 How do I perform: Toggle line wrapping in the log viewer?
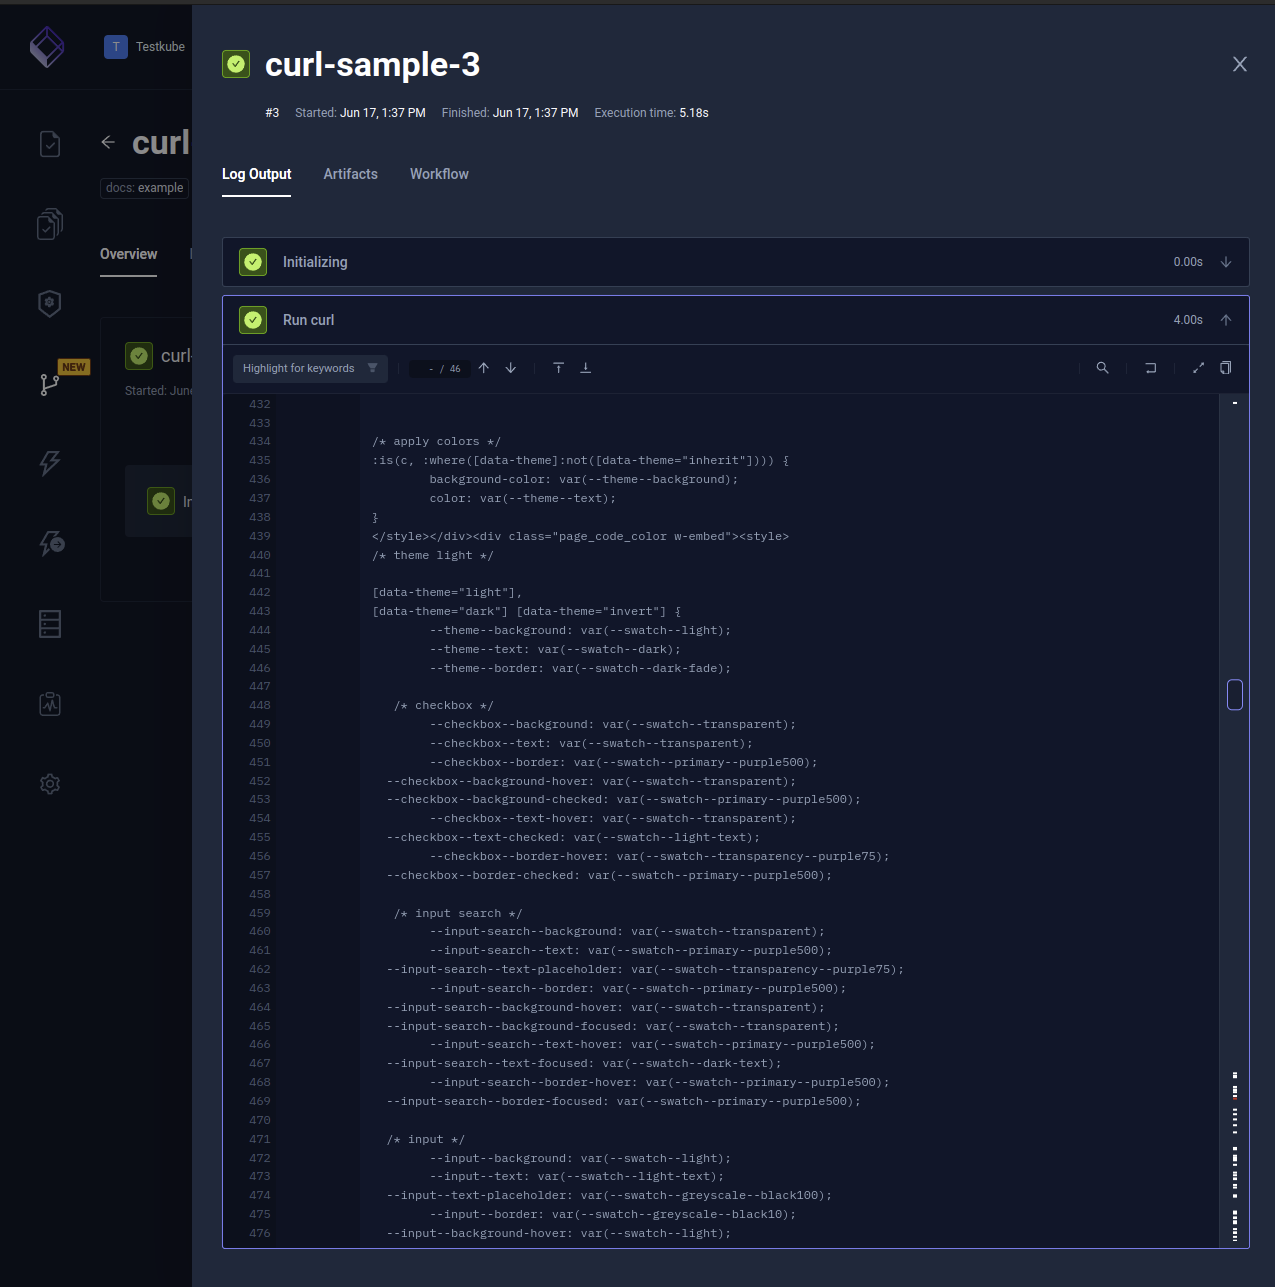(1150, 368)
